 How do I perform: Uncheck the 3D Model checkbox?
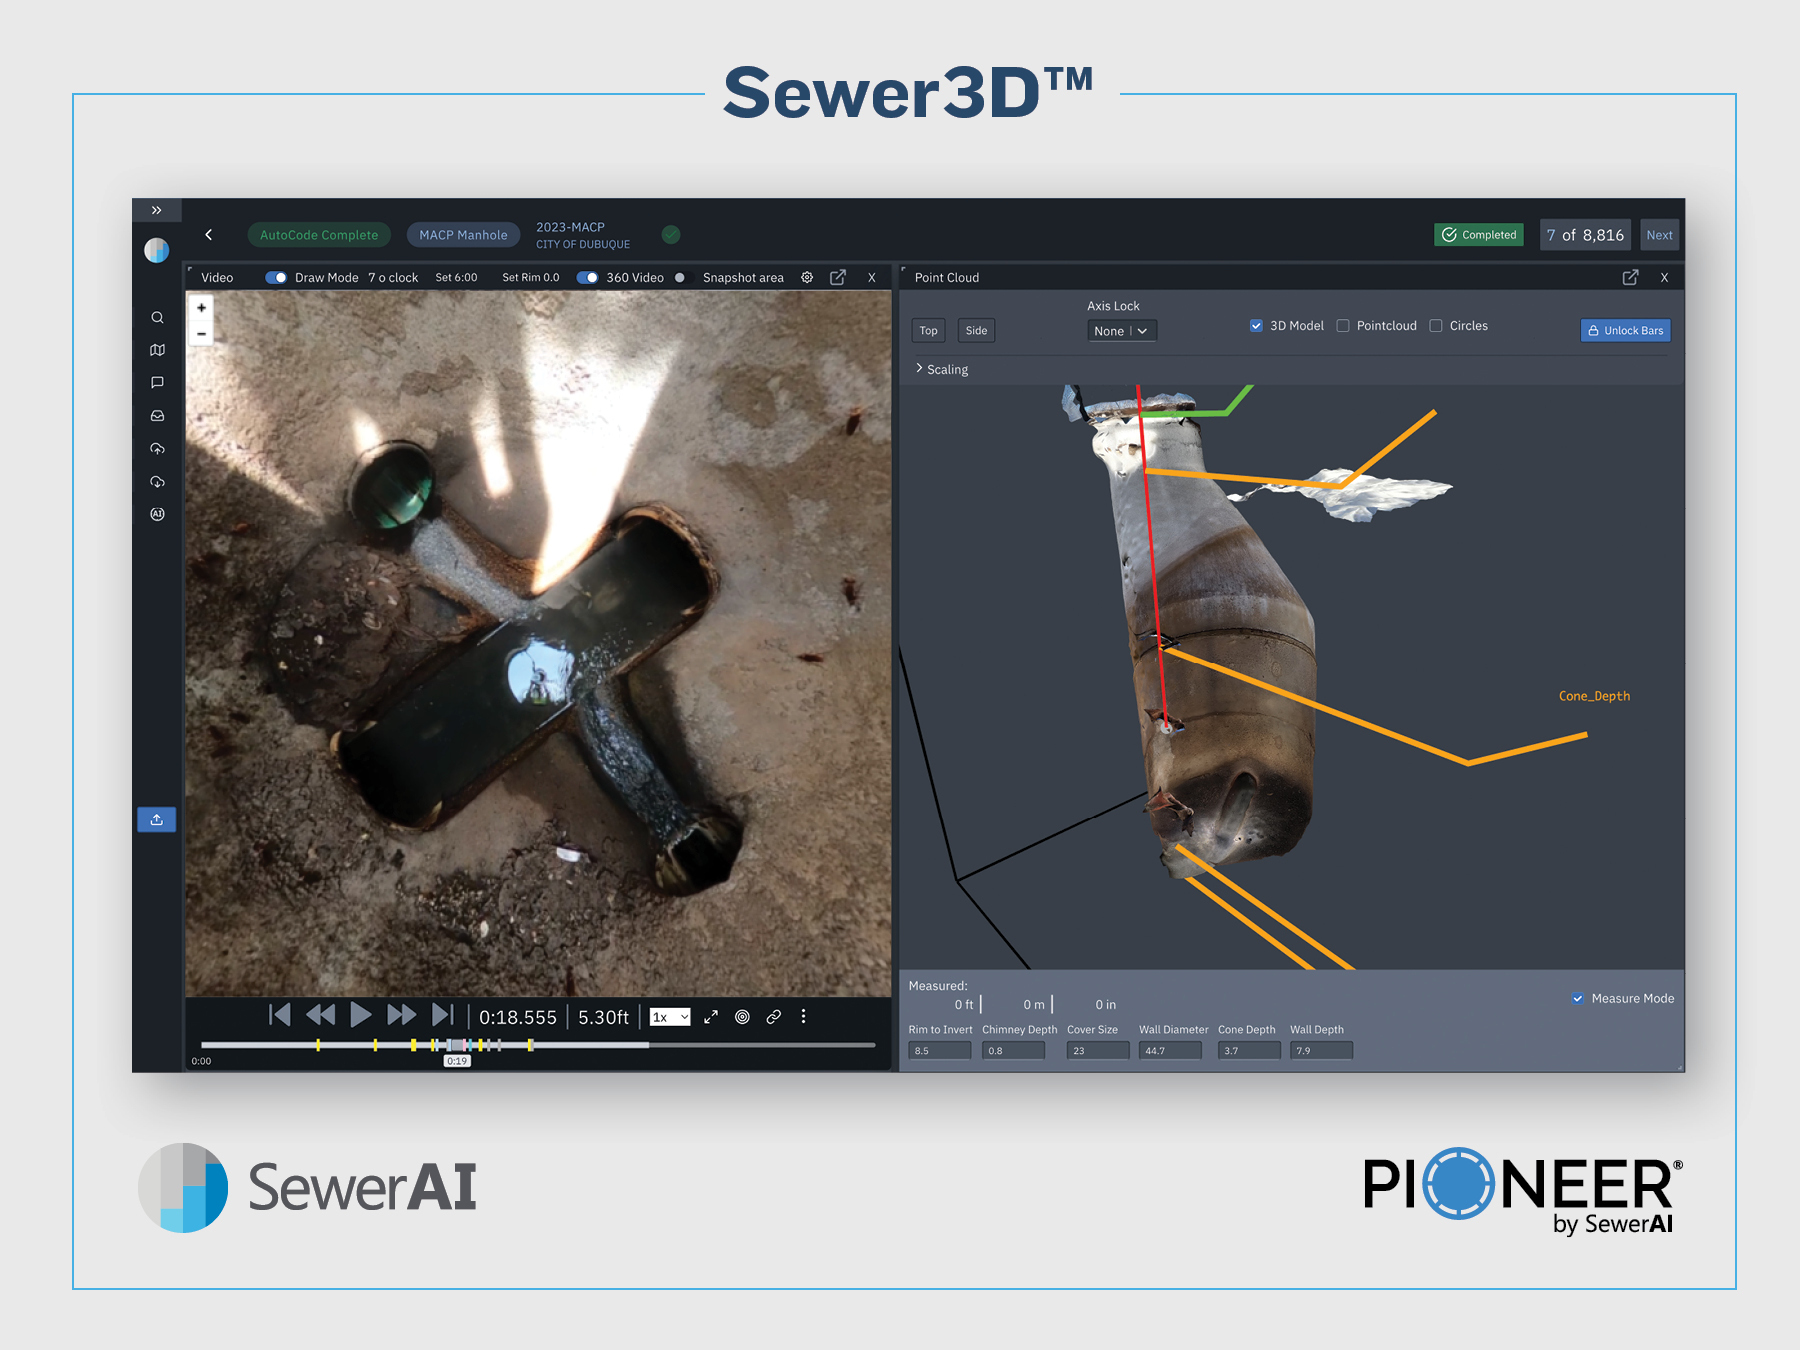[x=1256, y=325]
